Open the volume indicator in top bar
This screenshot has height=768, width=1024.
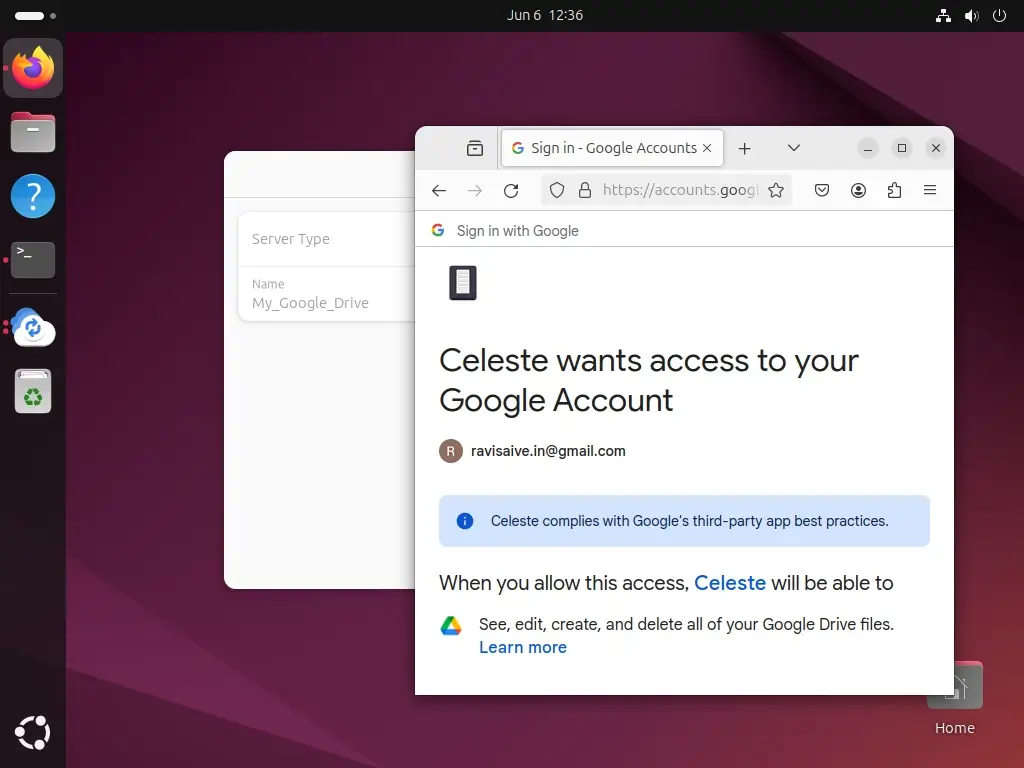tap(972, 16)
